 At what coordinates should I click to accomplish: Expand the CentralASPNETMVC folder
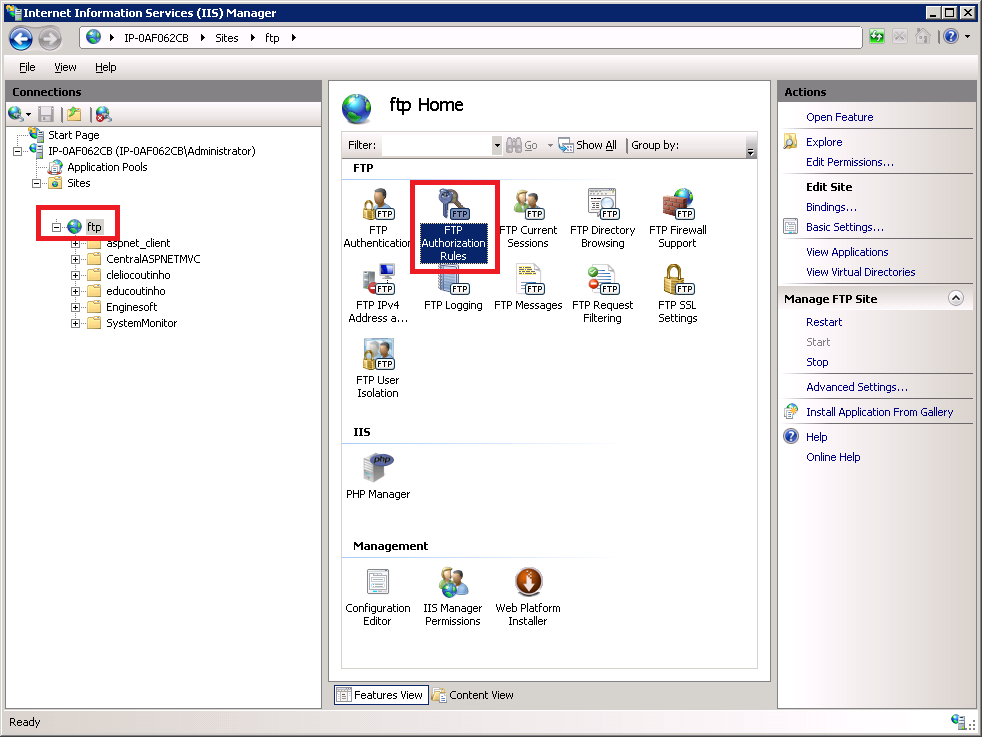tap(75, 259)
